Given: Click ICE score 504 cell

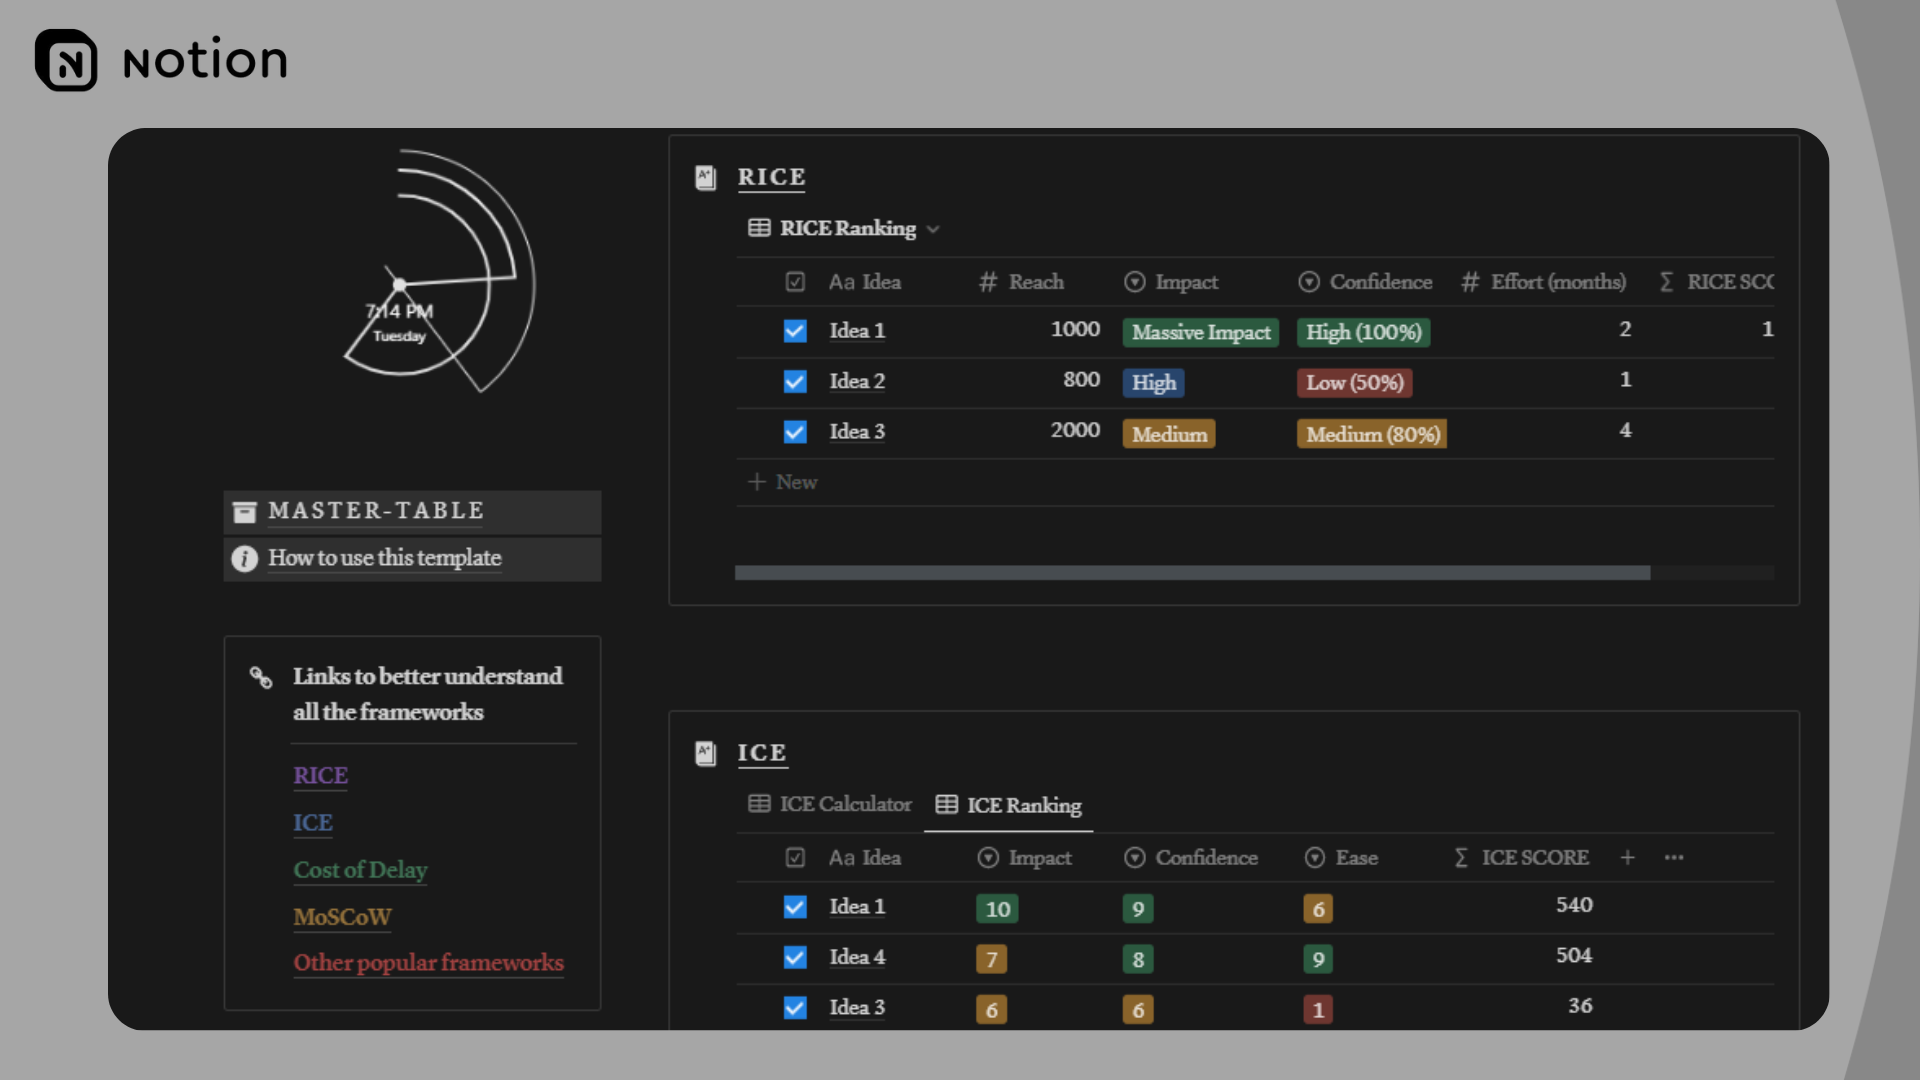Looking at the screenshot, I should 1574,956.
